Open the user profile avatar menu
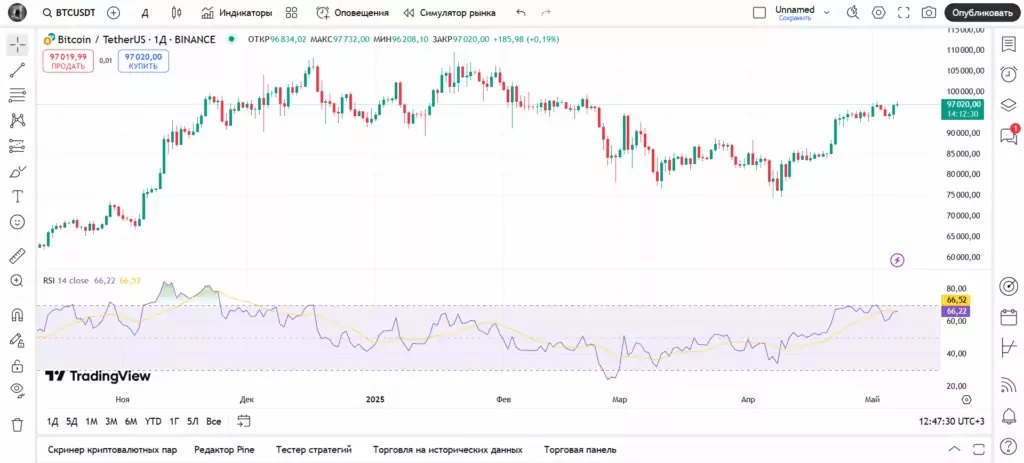Image resolution: width=1024 pixels, height=463 pixels. click(16, 12)
